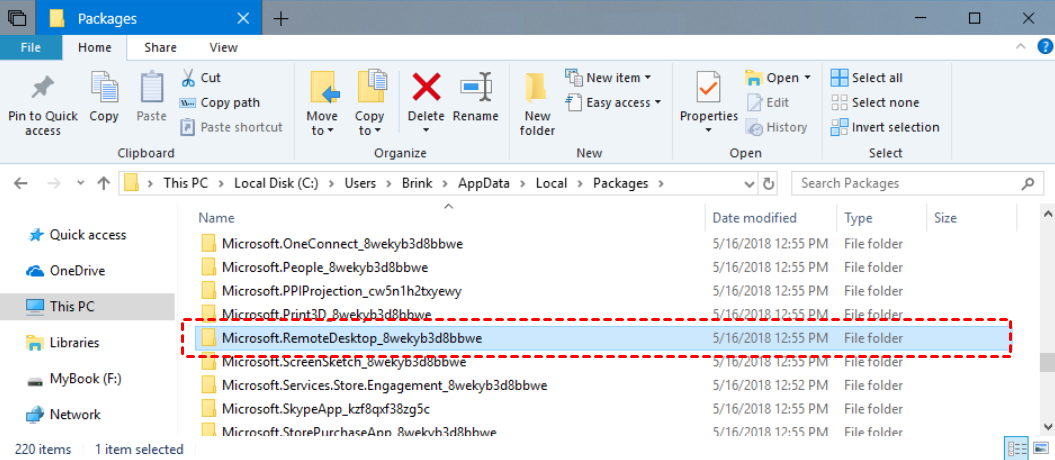Click Local breadcrumb in address bar

(x=552, y=183)
